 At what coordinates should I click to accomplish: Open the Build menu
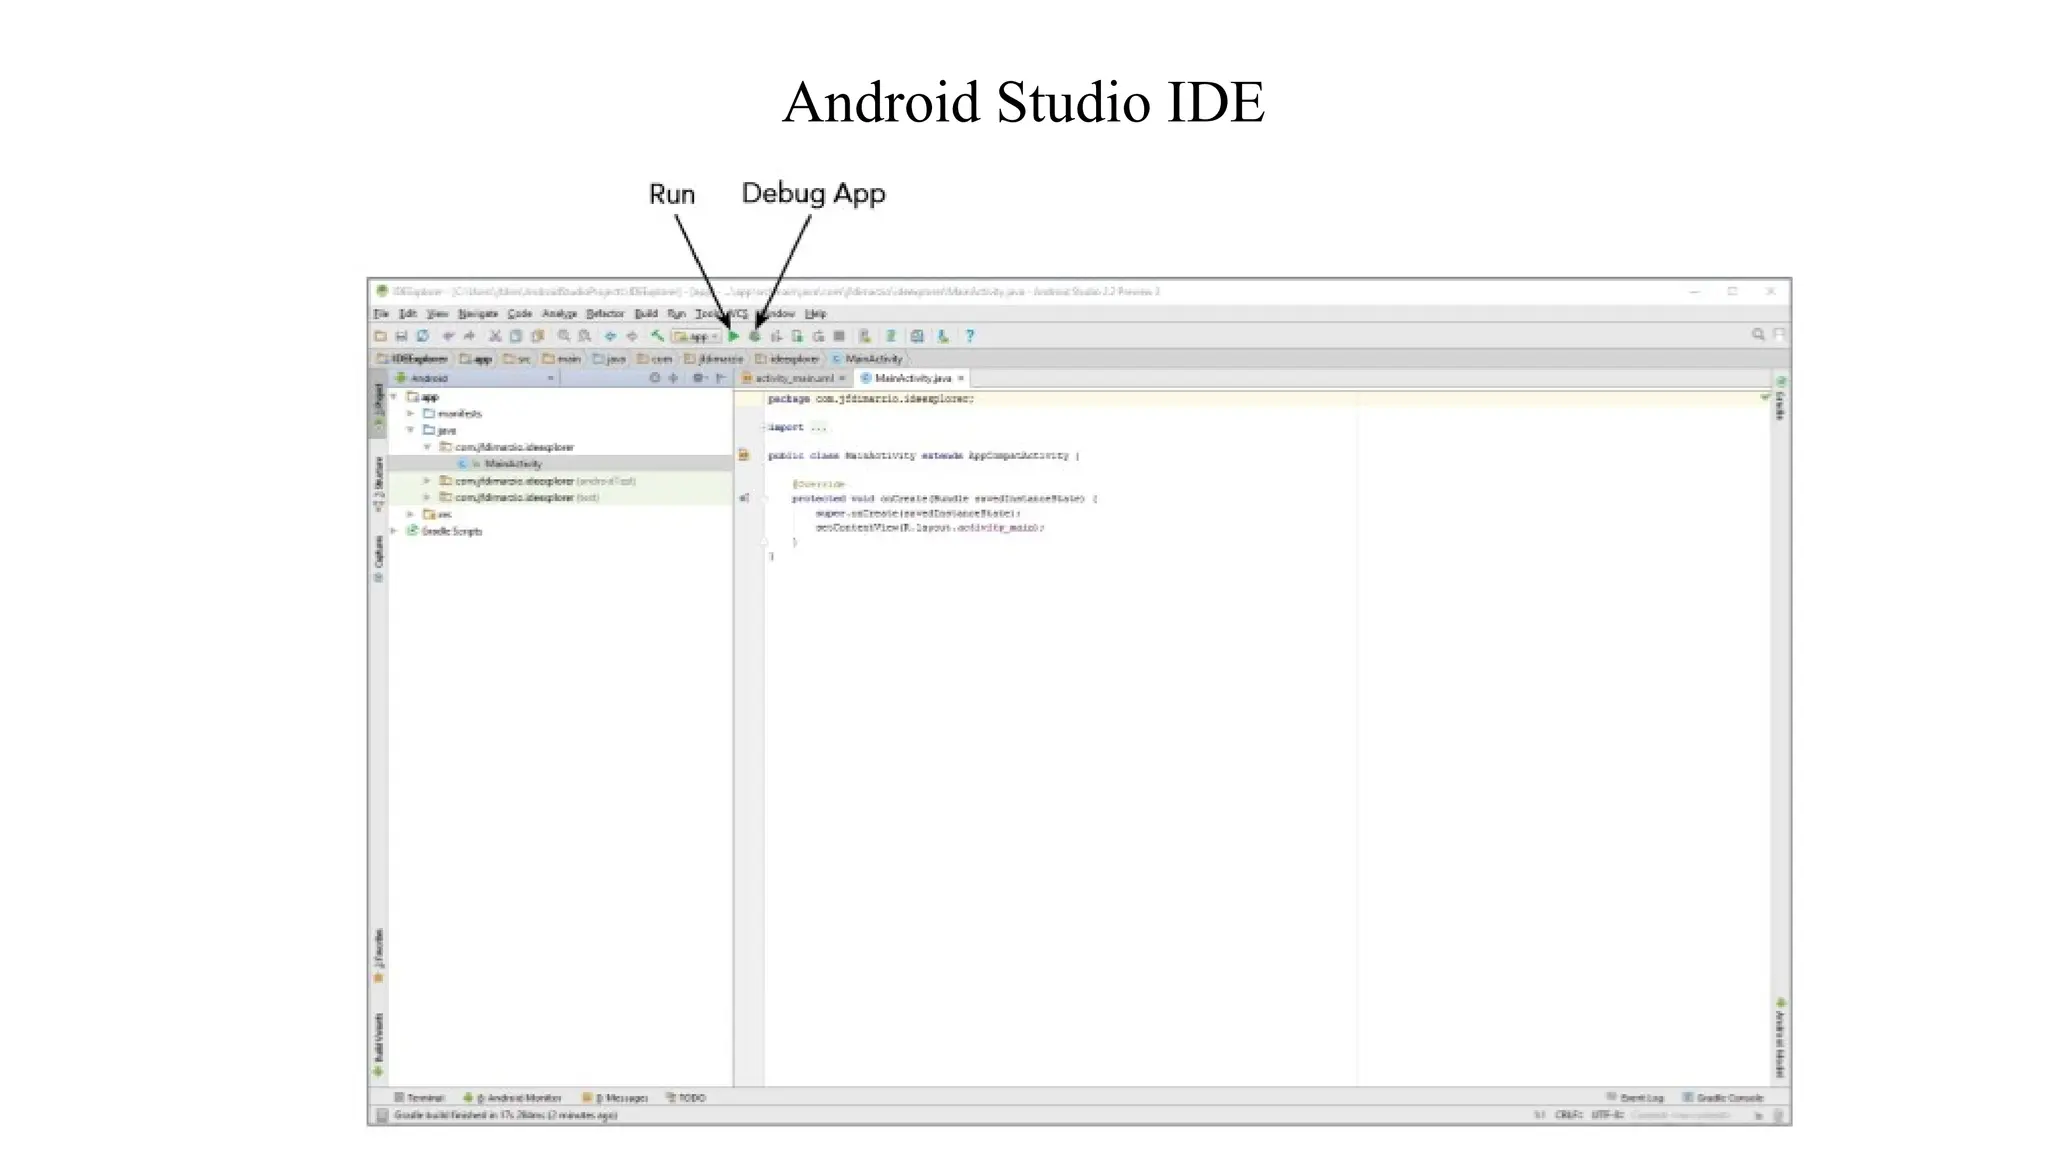tap(646, 314)
